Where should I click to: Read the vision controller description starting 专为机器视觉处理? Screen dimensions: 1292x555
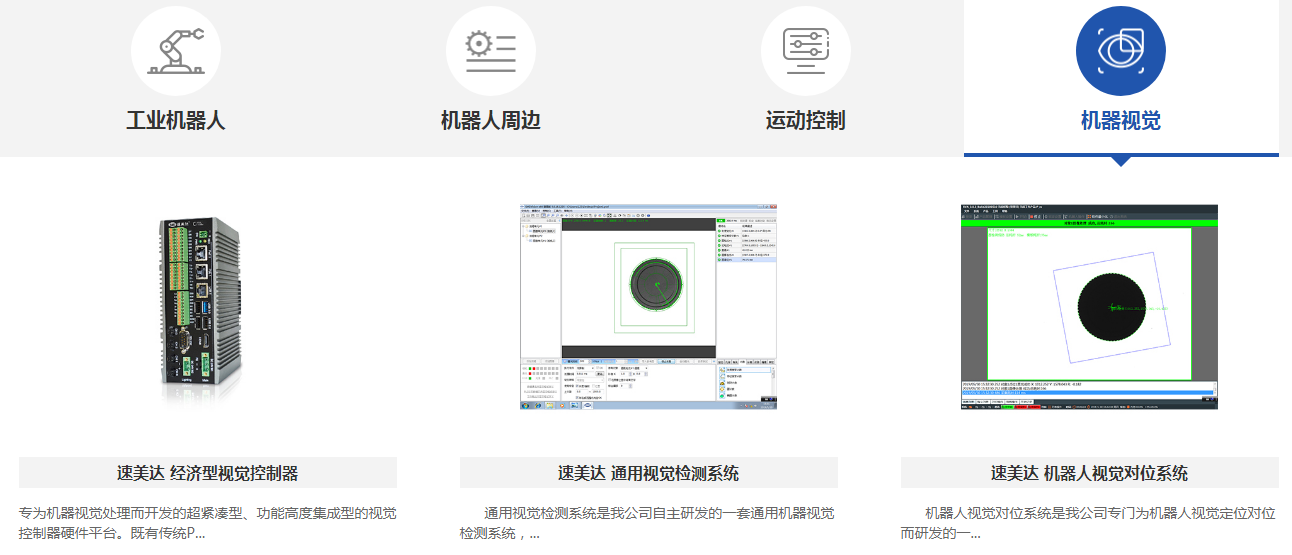click(x=208, y=523)
